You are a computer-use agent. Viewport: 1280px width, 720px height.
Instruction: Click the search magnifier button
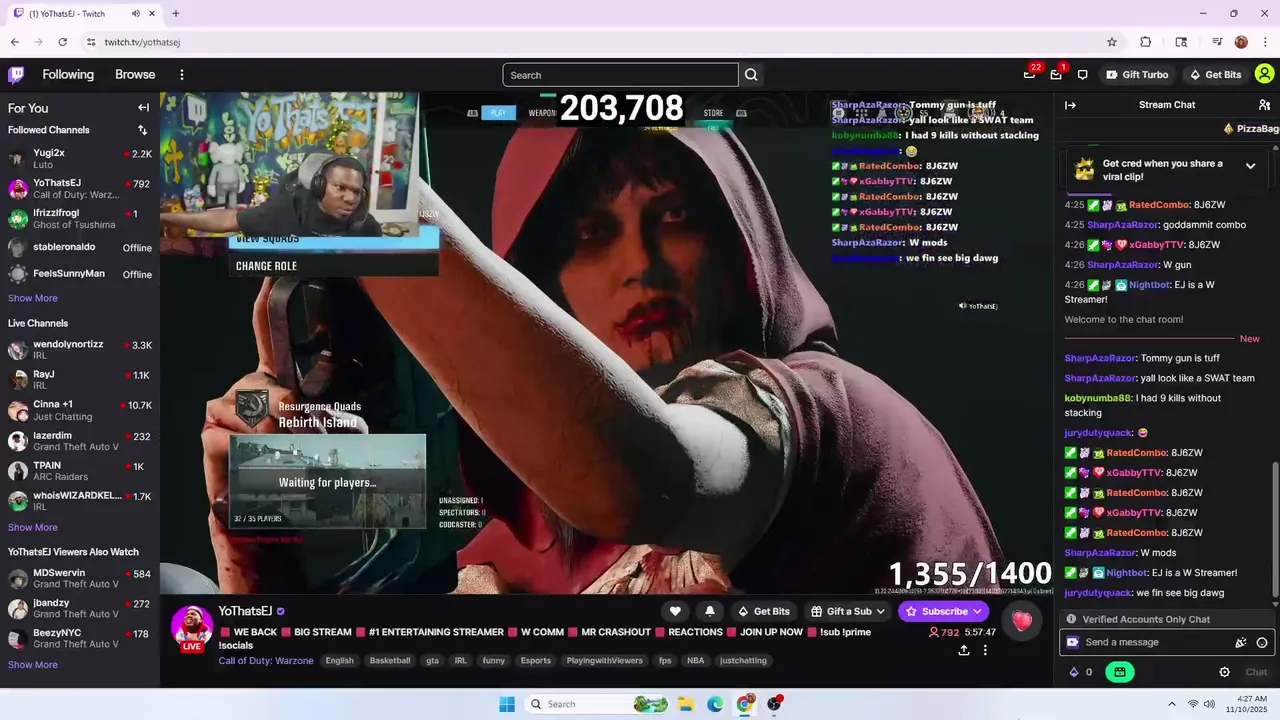pos(751,75)
